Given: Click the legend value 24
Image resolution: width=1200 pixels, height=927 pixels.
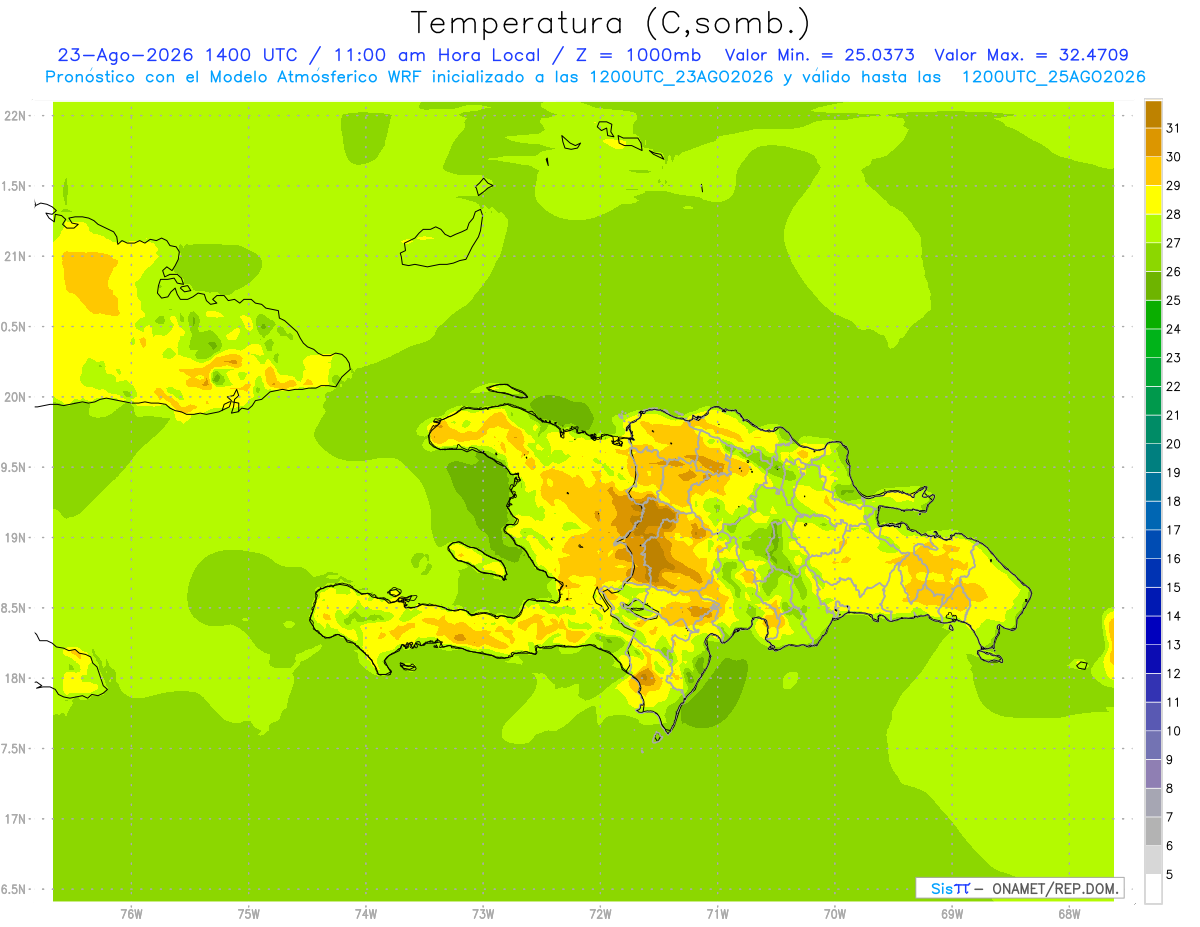Looking at the screenshot, I should coord(1174,329).
